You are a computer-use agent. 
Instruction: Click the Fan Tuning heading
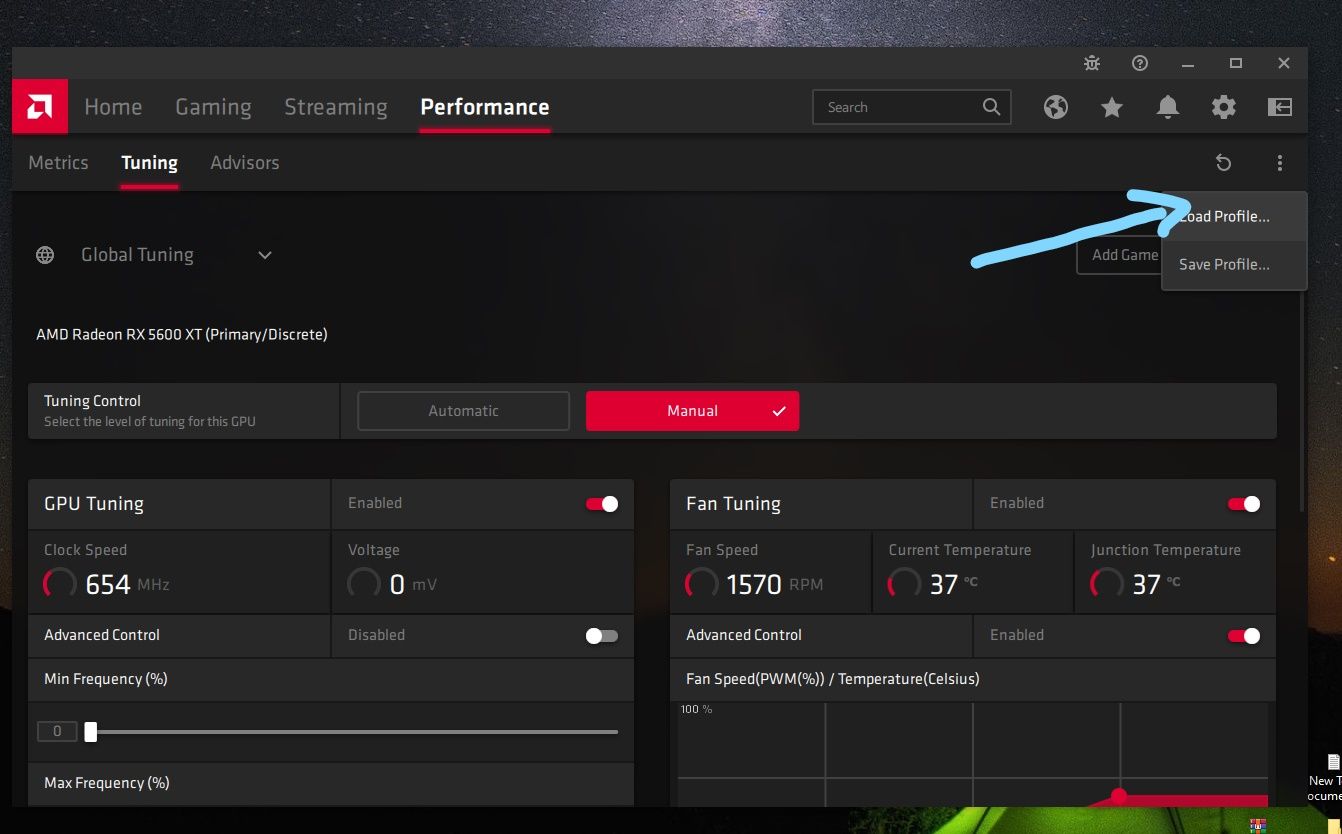point(733,504)
